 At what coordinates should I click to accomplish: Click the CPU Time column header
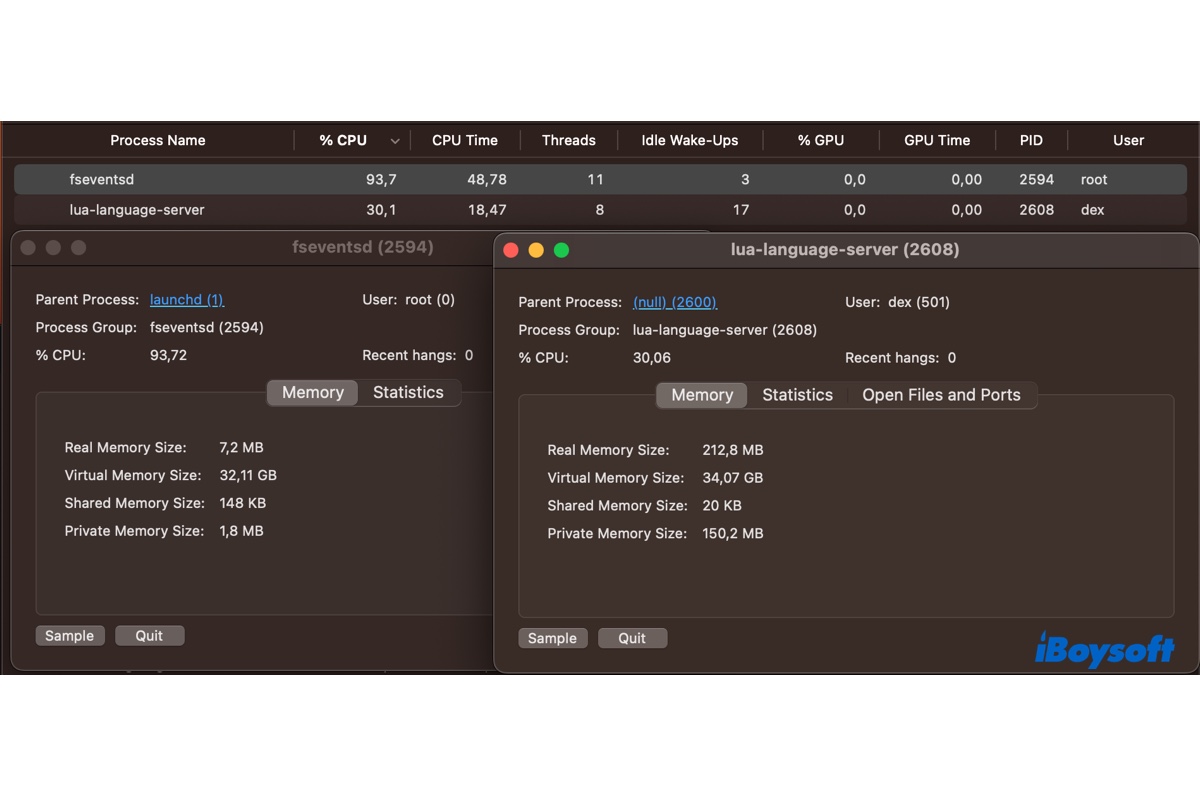pyautogui.click(x=464, y=140)
